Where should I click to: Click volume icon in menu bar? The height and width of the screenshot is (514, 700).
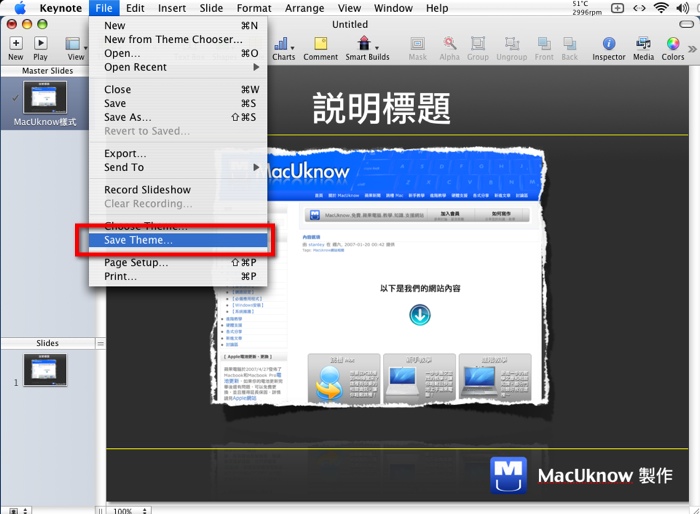(x=682, y=8)
